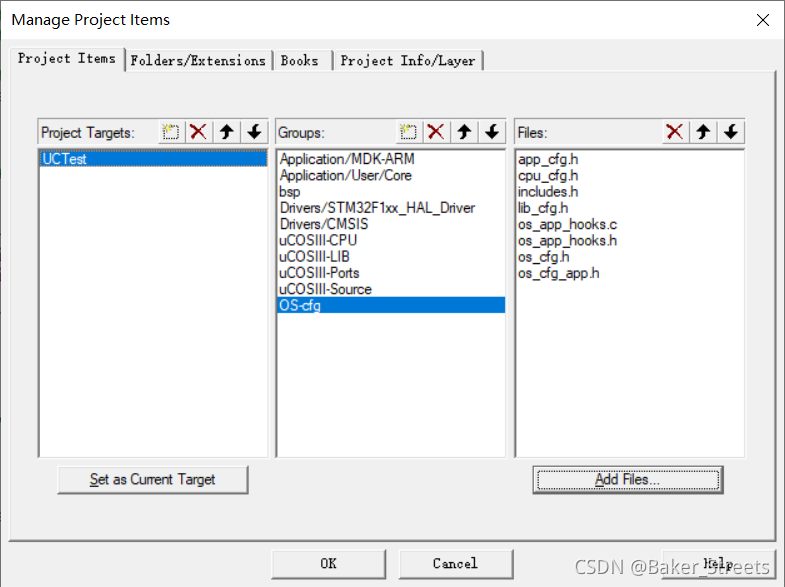This screenshot has height=587, width=785.
Task: Click the Cancel button
Action: click(x=456, y=563)
